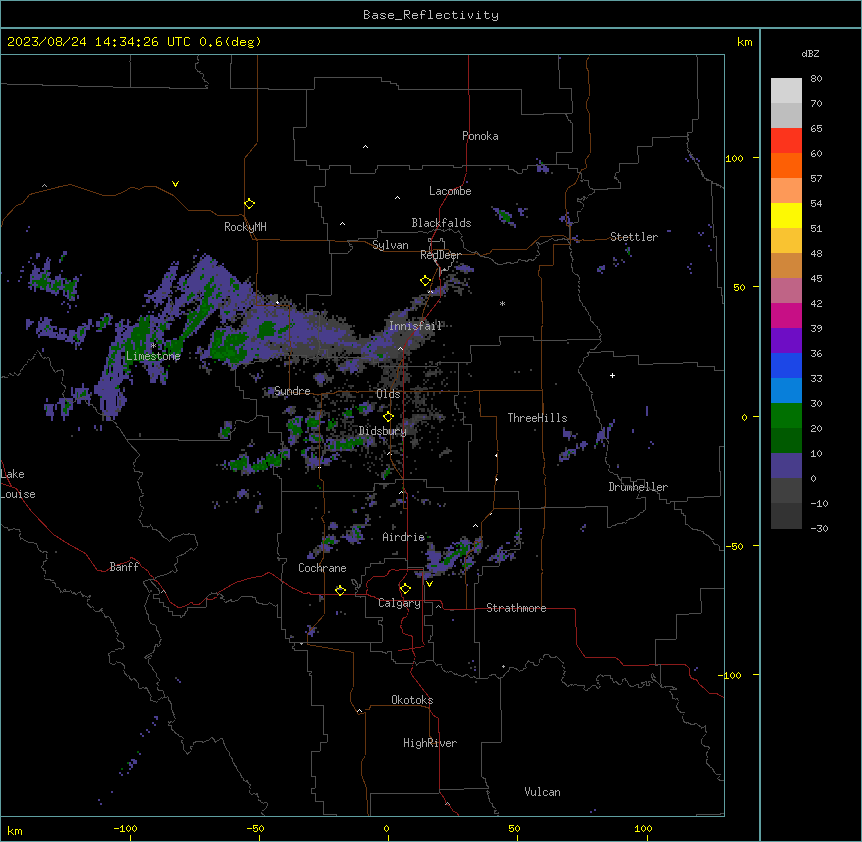Click the Blackfalds label

pos(441,223)
